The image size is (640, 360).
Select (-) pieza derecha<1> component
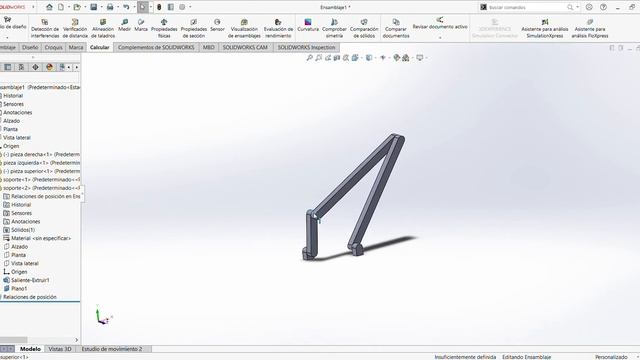coord(41,154)
